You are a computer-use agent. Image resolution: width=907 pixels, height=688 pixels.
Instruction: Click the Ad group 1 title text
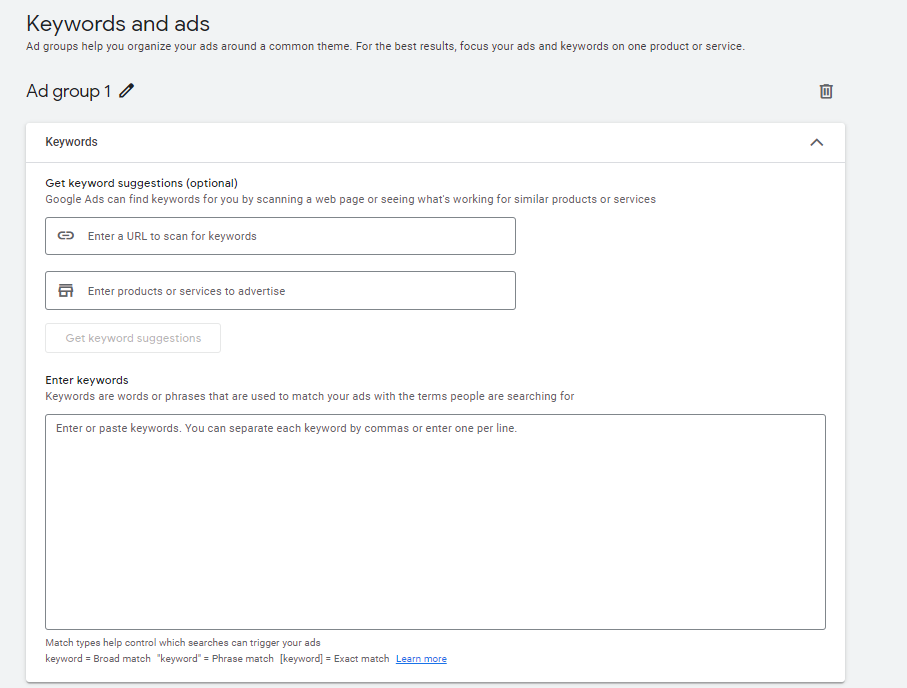(x=68, y=91)
